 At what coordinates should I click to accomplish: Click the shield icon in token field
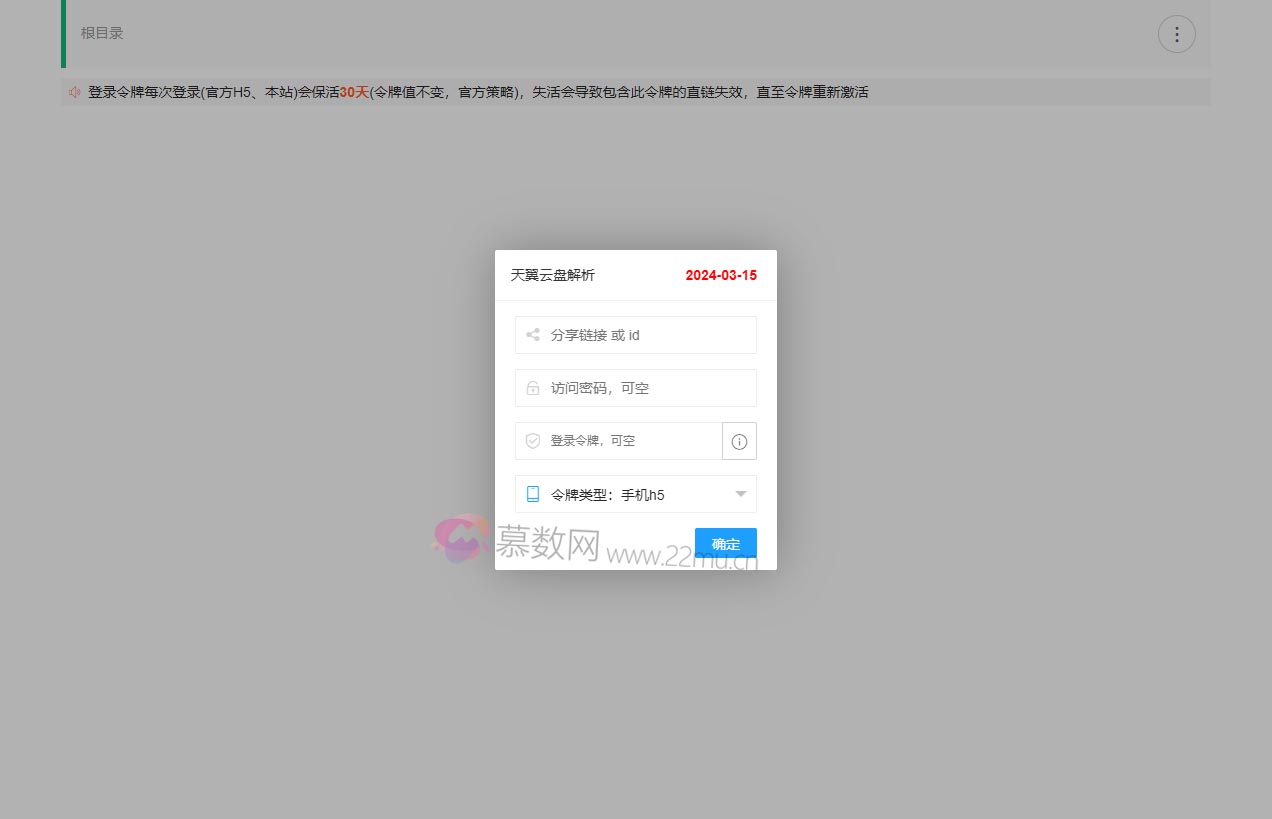point(532,441)
